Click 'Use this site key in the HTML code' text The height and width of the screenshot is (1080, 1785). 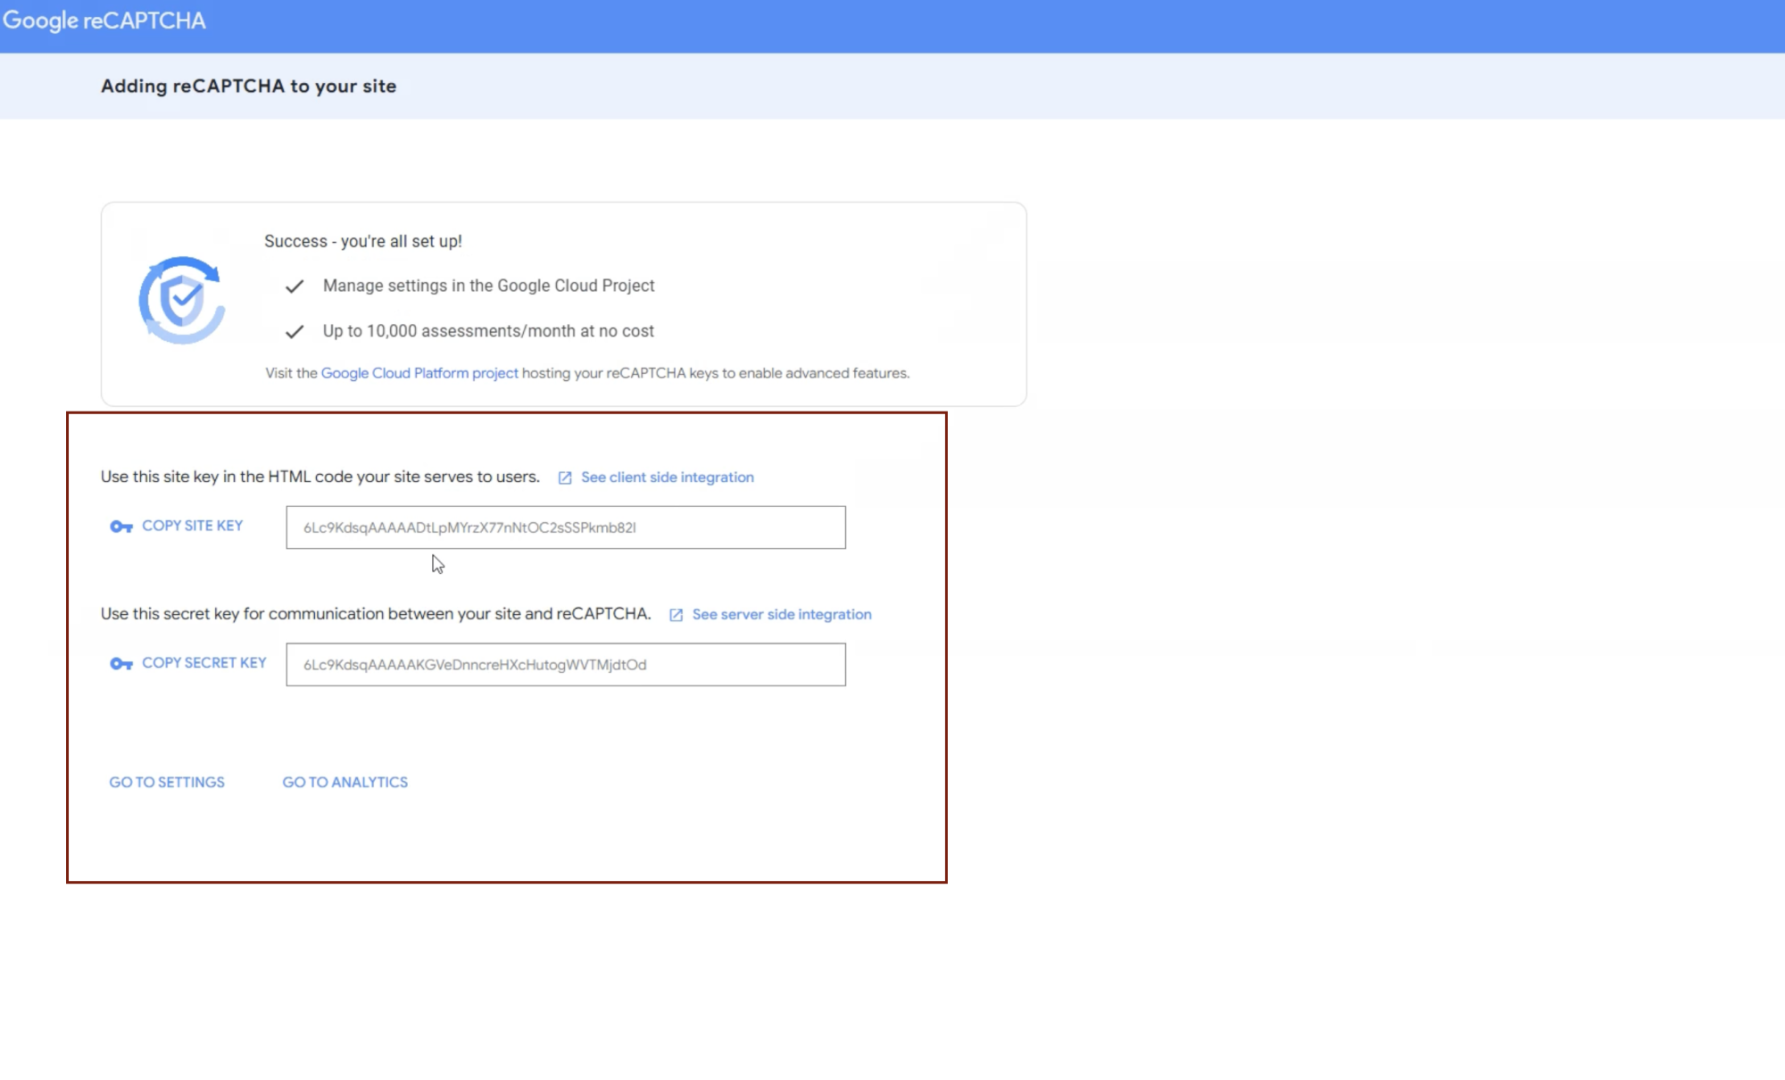[x=320, y=477]
